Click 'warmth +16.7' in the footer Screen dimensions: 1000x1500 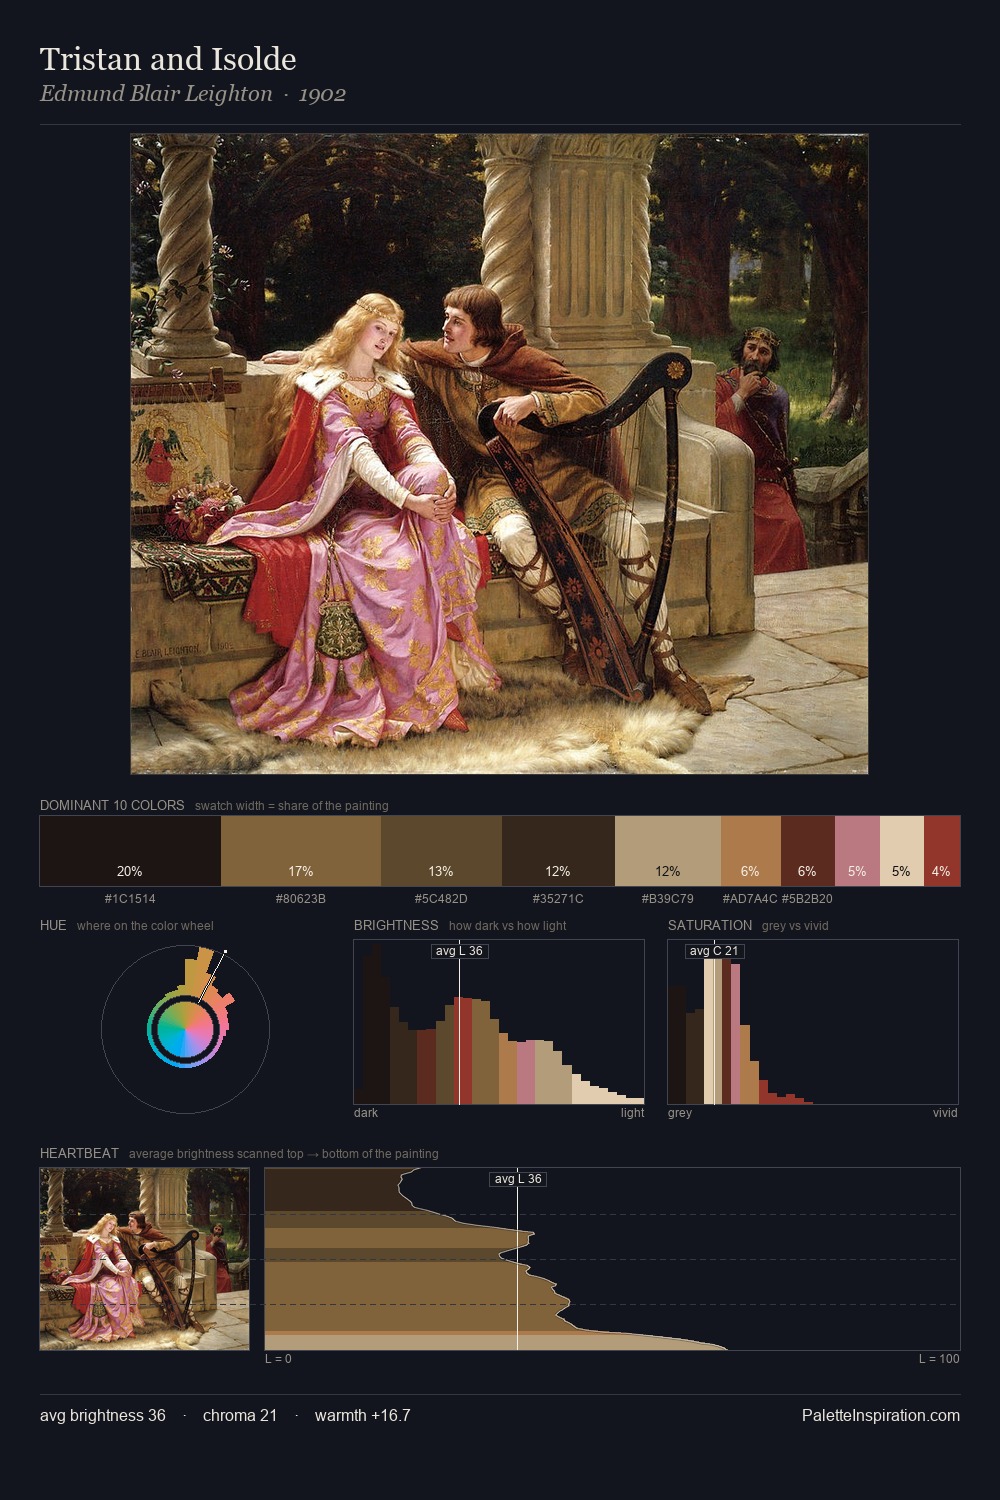[363, 1415]
